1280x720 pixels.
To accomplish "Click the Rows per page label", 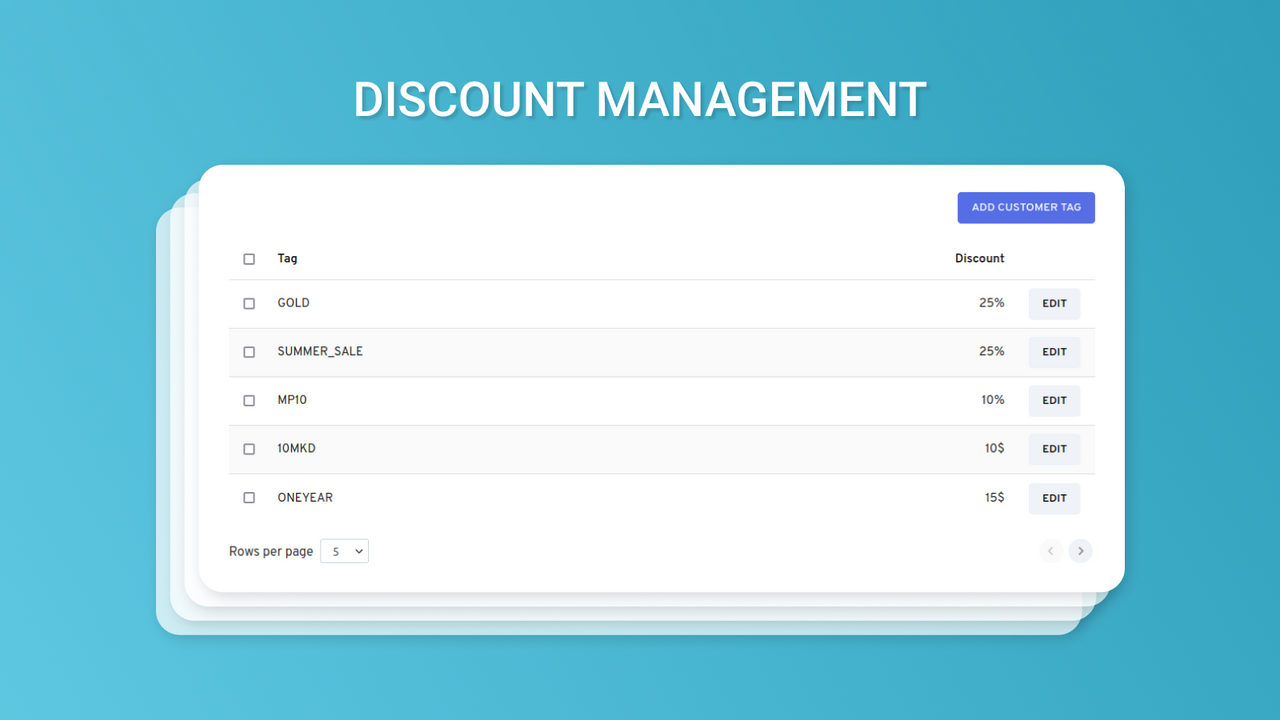I will [271, 551].
